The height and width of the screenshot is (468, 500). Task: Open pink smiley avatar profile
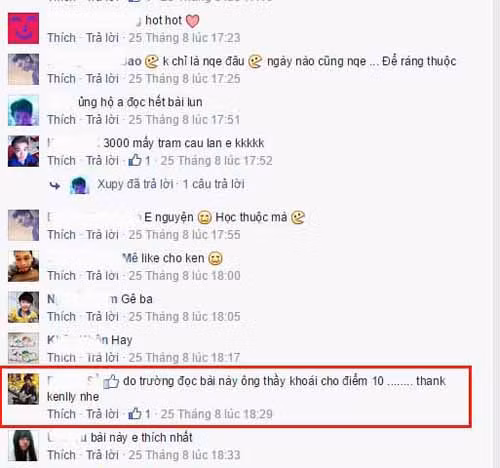pyautogui.click(x=23, y=28)
